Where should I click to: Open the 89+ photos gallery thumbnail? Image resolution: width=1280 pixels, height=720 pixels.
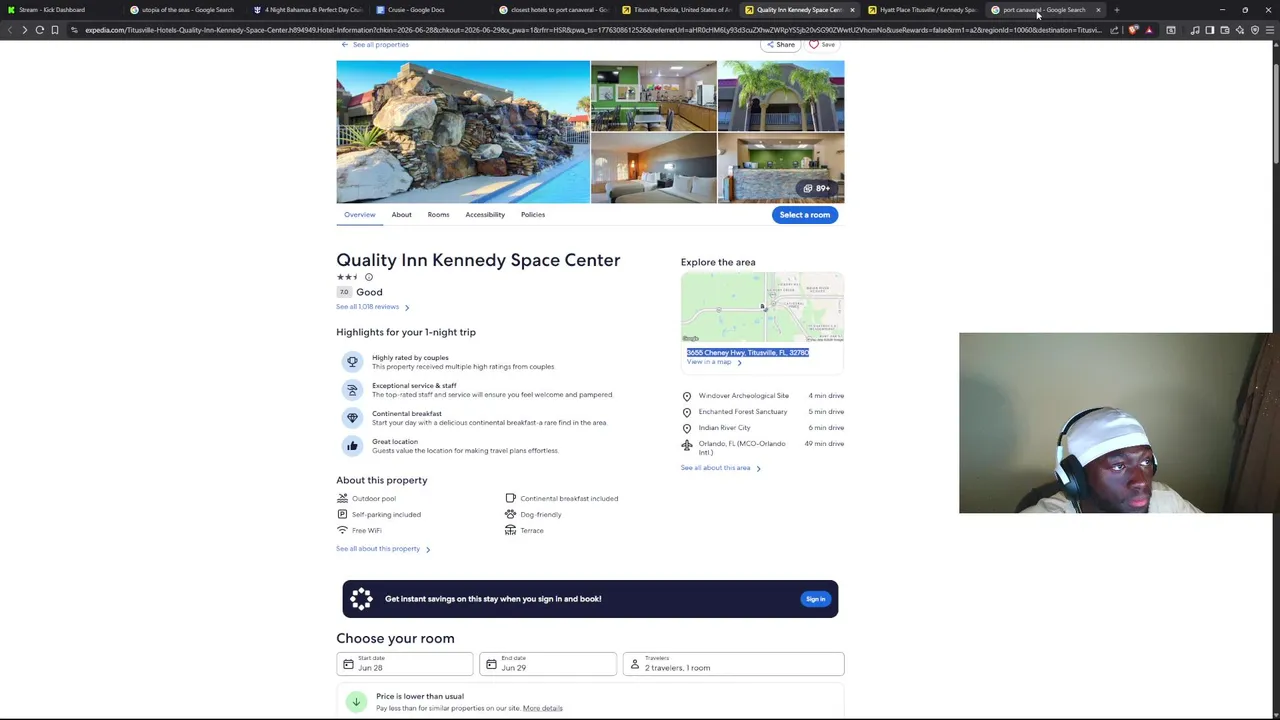point(781,169)
